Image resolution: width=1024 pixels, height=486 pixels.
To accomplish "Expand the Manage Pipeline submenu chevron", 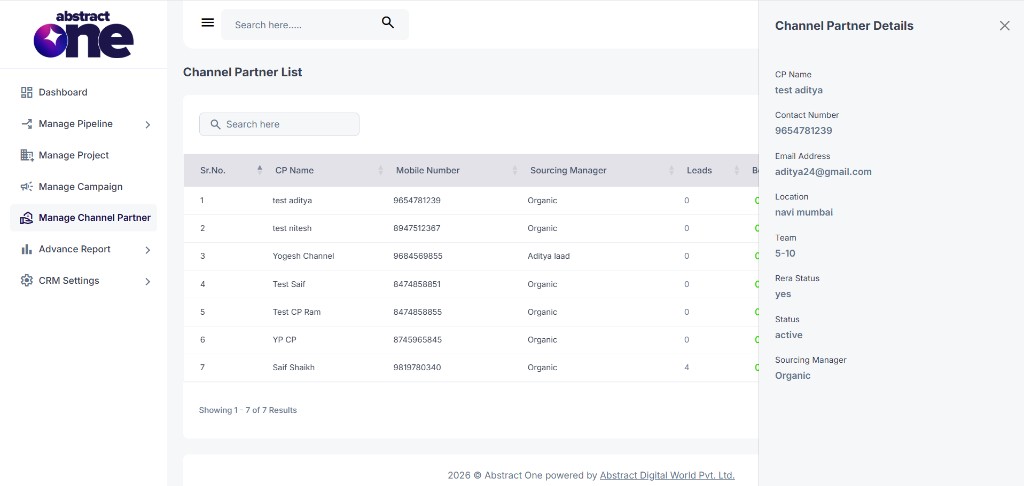I will [148, 124].
